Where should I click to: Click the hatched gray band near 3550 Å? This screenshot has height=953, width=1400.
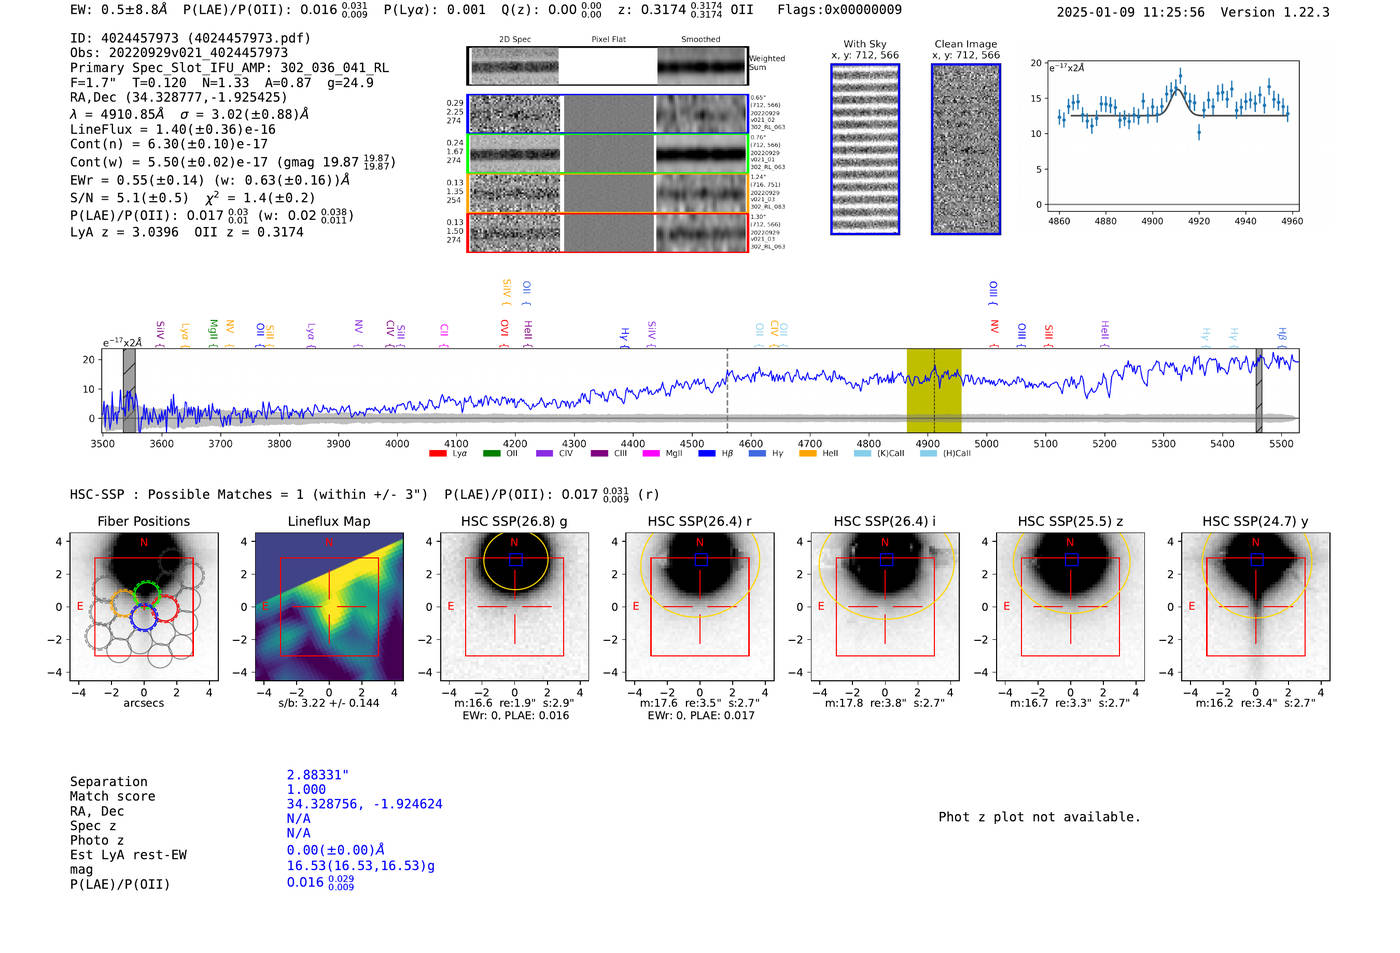tap(129, 391)
